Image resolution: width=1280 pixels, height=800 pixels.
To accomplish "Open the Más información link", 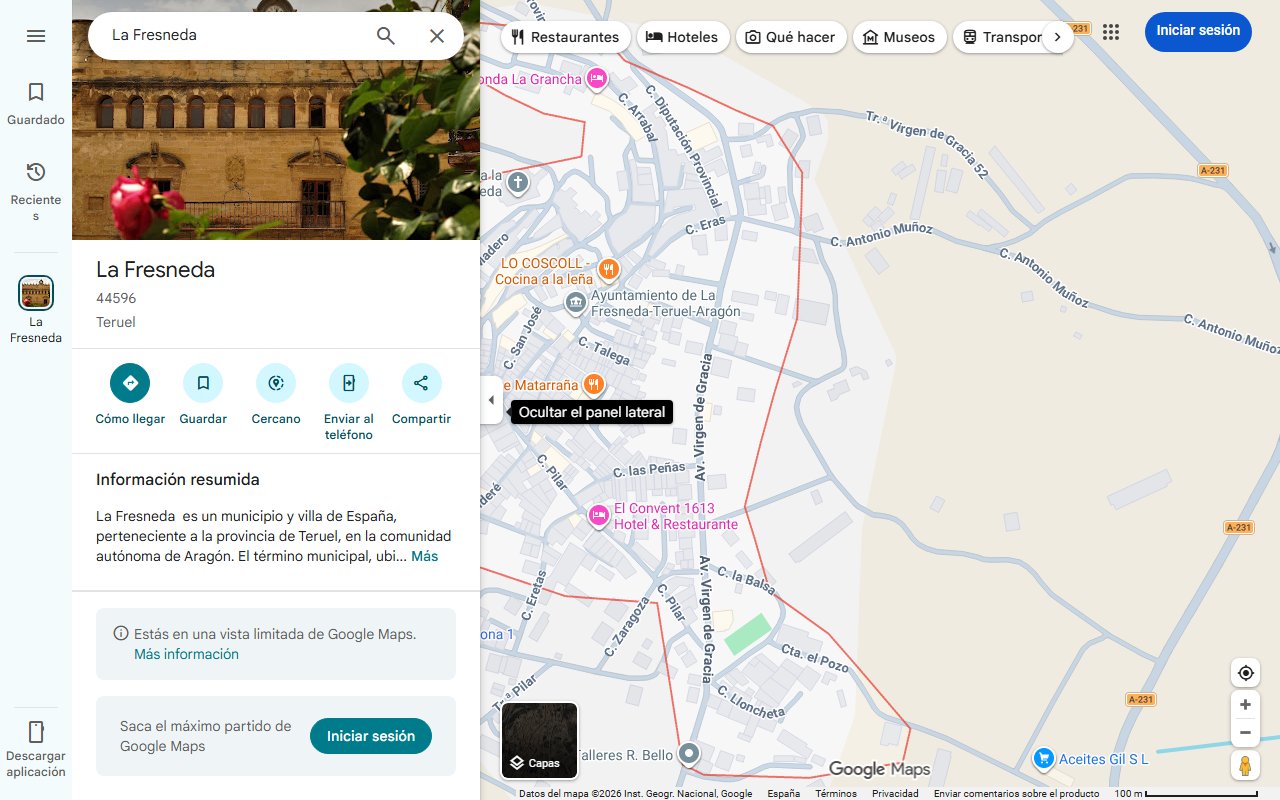I will click(x=186, y=654).
